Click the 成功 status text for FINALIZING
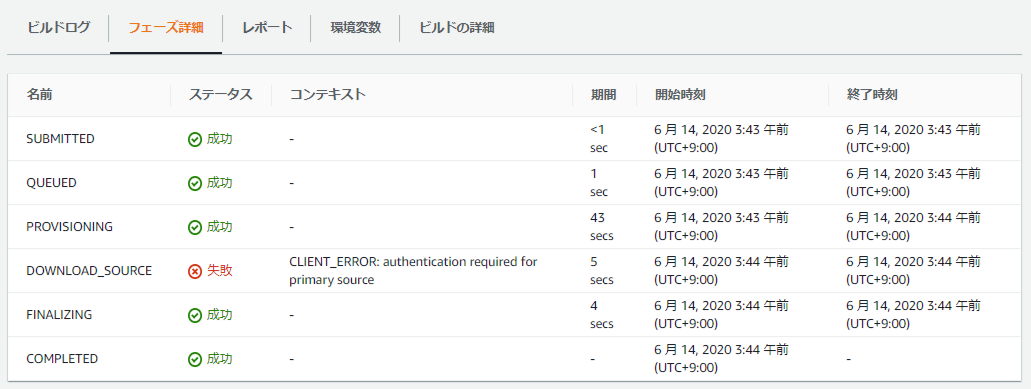 (220, 315)
